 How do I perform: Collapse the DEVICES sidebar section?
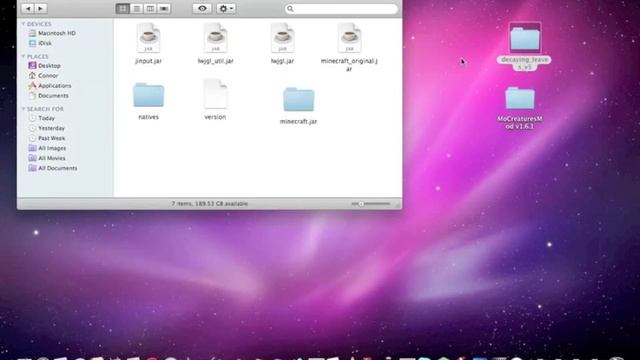(23, 24)
